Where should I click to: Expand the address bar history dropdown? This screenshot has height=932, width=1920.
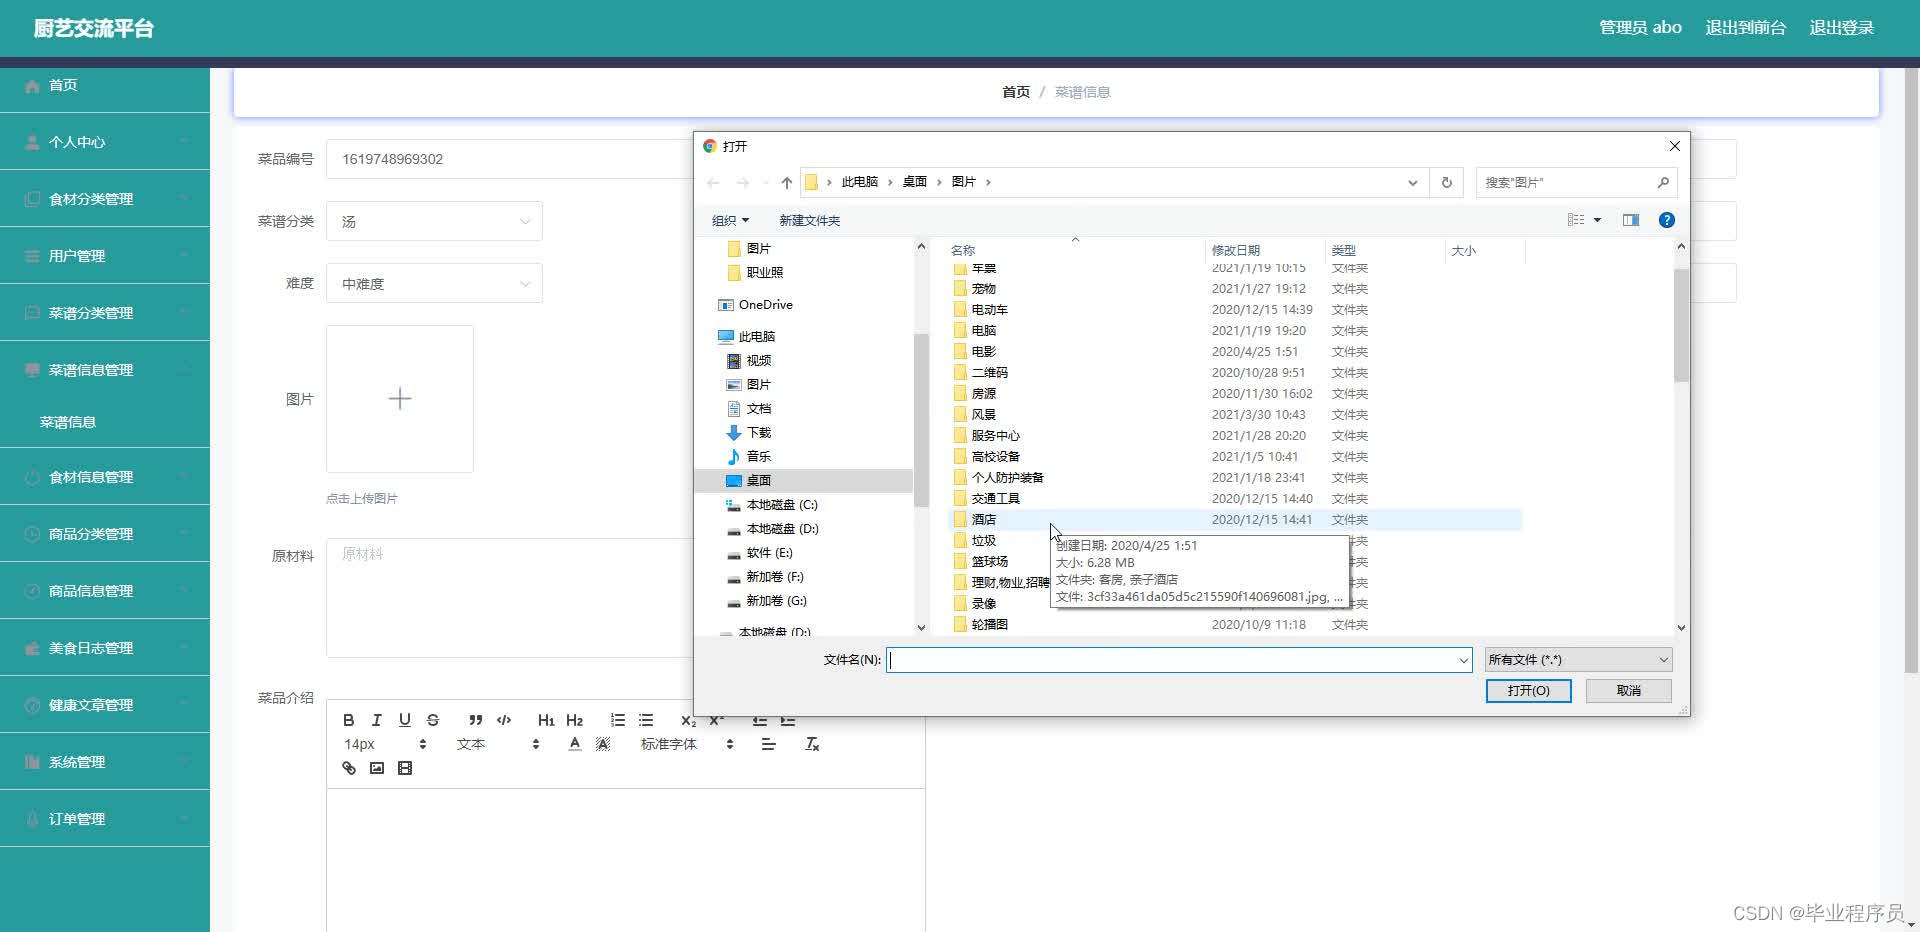click(1412, 182)
